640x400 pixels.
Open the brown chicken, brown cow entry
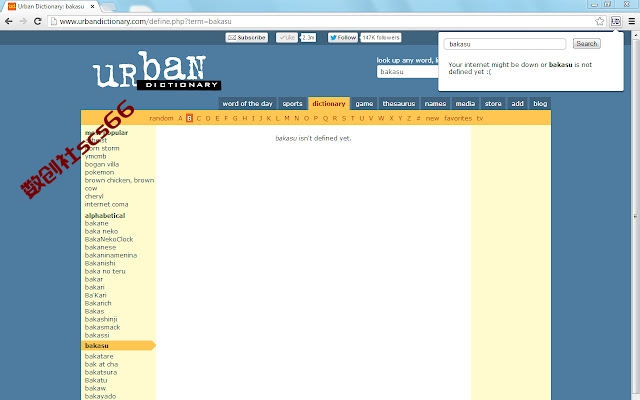click(119, 184)
